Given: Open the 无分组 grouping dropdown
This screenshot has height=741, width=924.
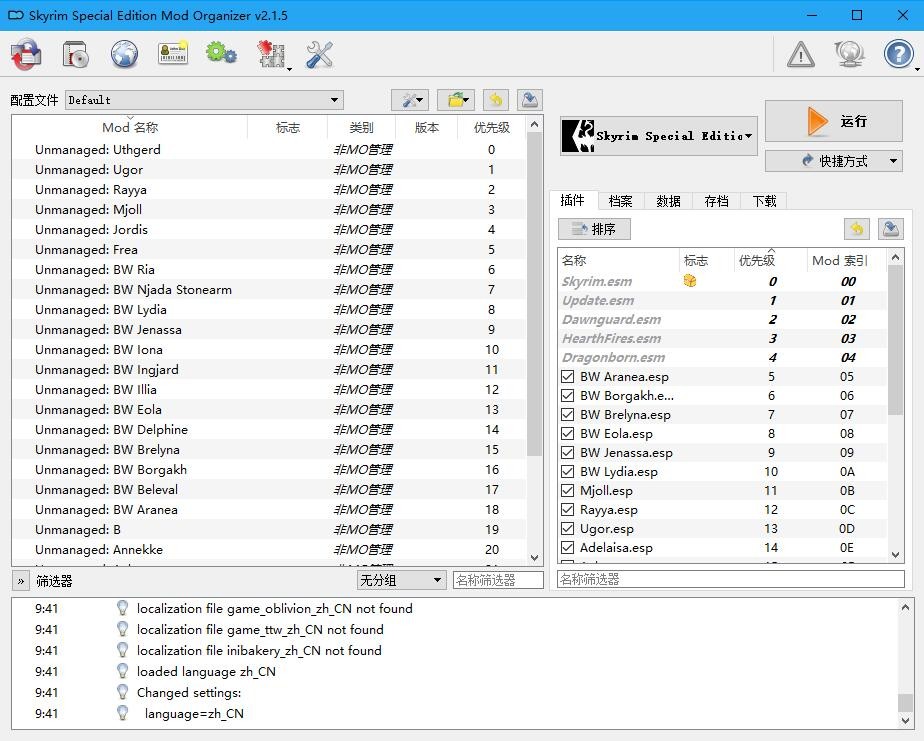Looking at the screenshot, I should point(401,580).
